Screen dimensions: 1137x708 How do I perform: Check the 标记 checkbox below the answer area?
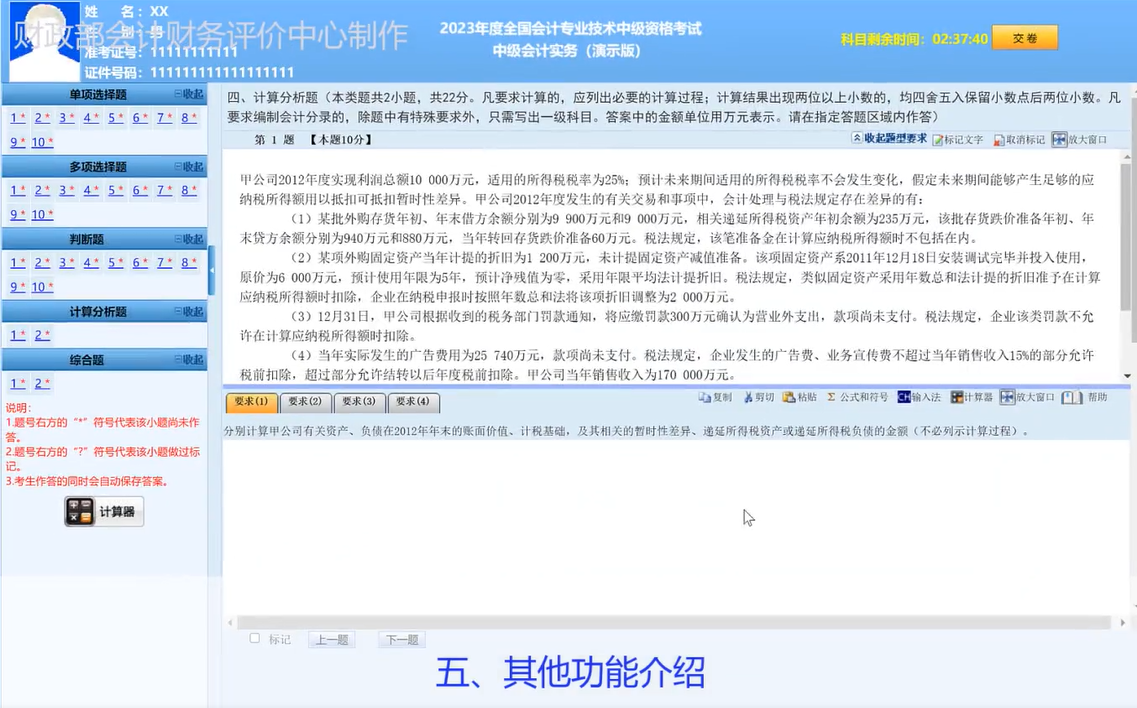click(254, 638)
